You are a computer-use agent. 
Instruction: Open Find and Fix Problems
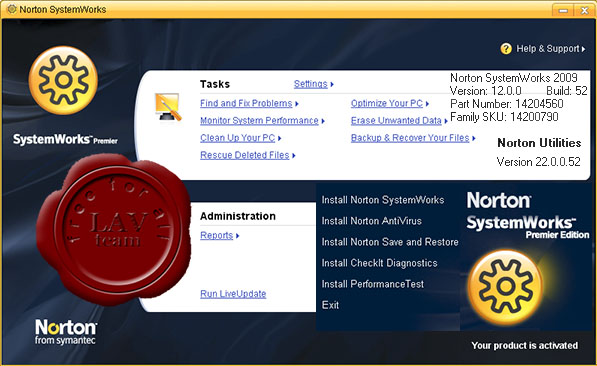(246, 103)
